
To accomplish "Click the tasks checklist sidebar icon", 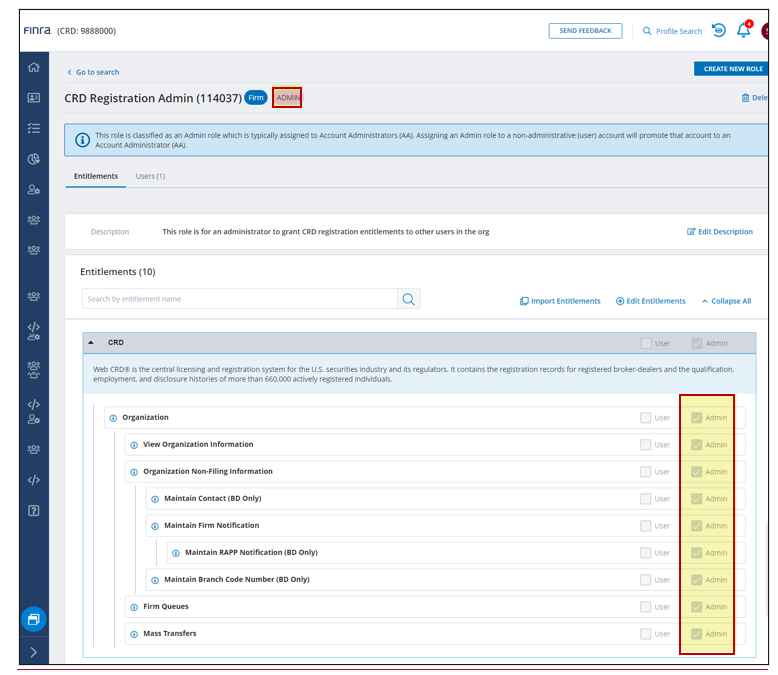I will tap(34, 128).
